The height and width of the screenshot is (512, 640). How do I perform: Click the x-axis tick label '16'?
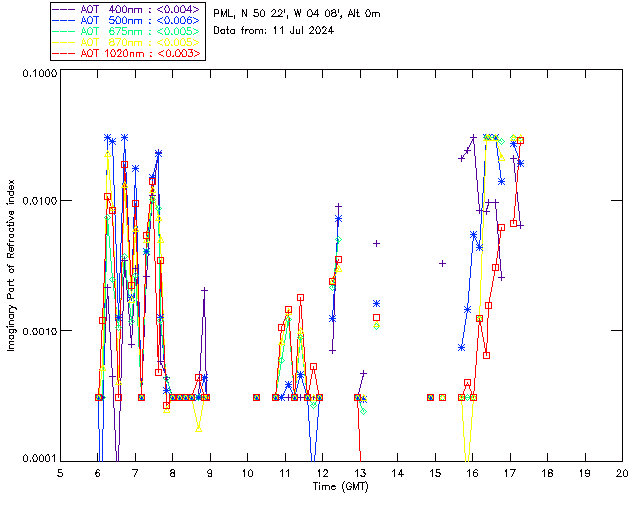tap(473, 473)
